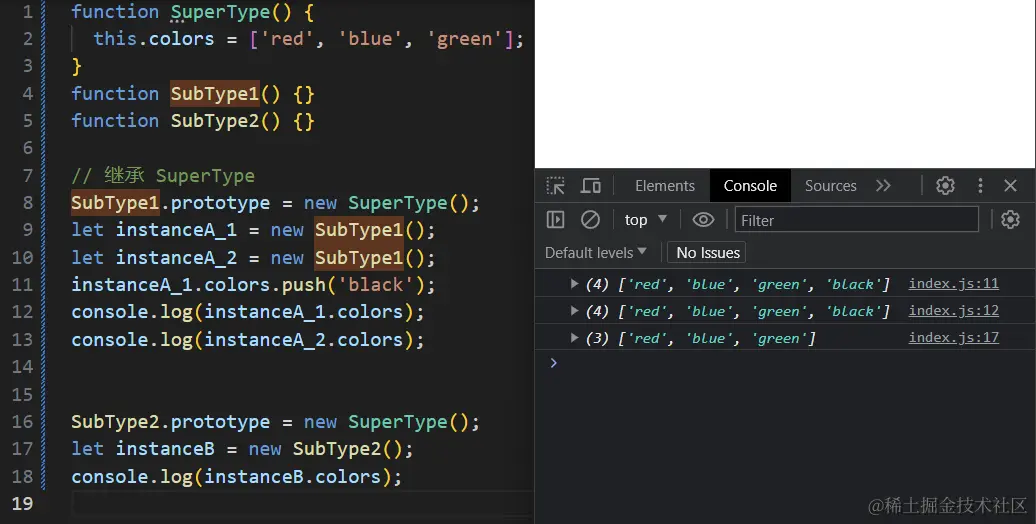Open the DevTools three-dot menu
The width and height of the screenshot is (1036, 524).
(980, 186)
